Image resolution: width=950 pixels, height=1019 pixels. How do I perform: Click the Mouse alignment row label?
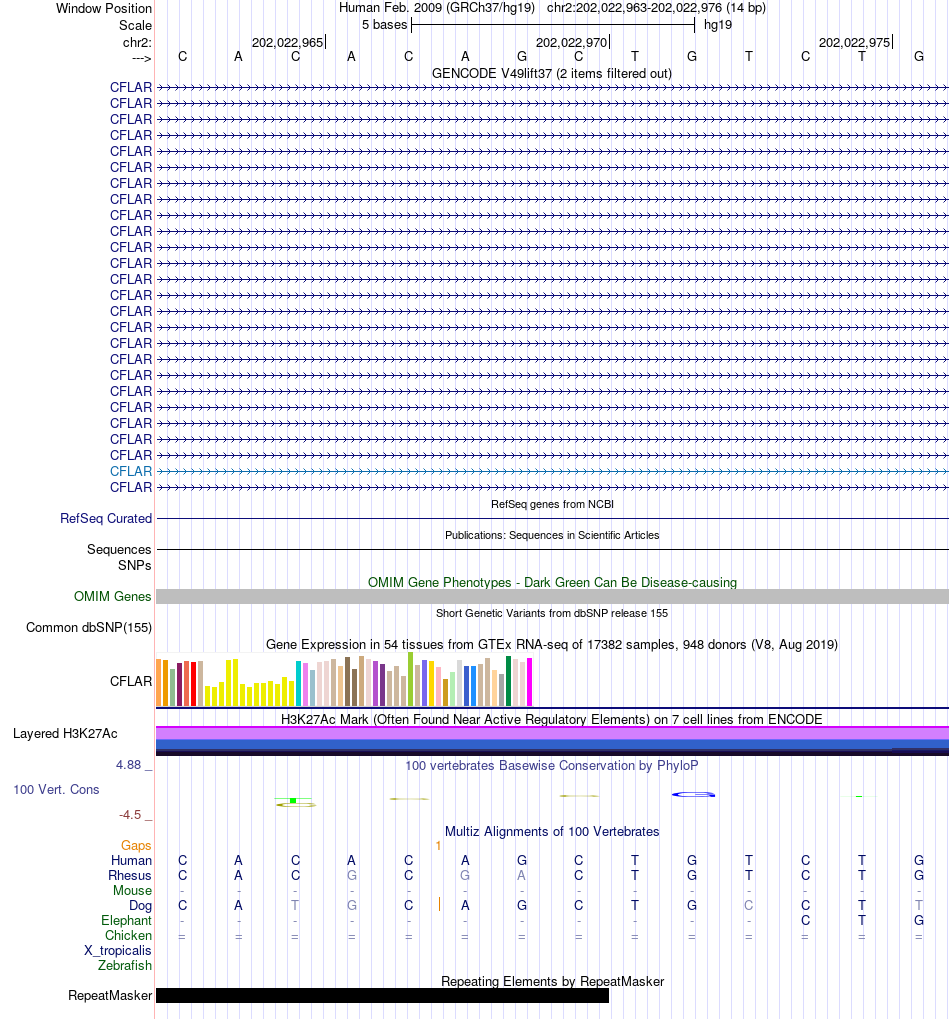pyautogui.click(x=133, y=890)
